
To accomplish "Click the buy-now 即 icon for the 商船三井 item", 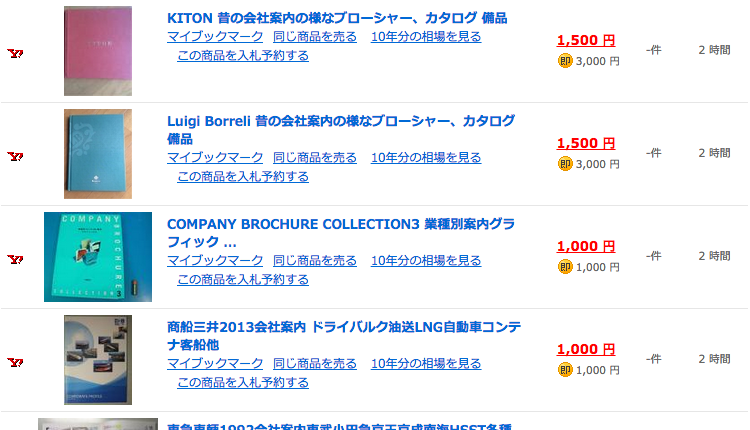I will tap(565, 370).
